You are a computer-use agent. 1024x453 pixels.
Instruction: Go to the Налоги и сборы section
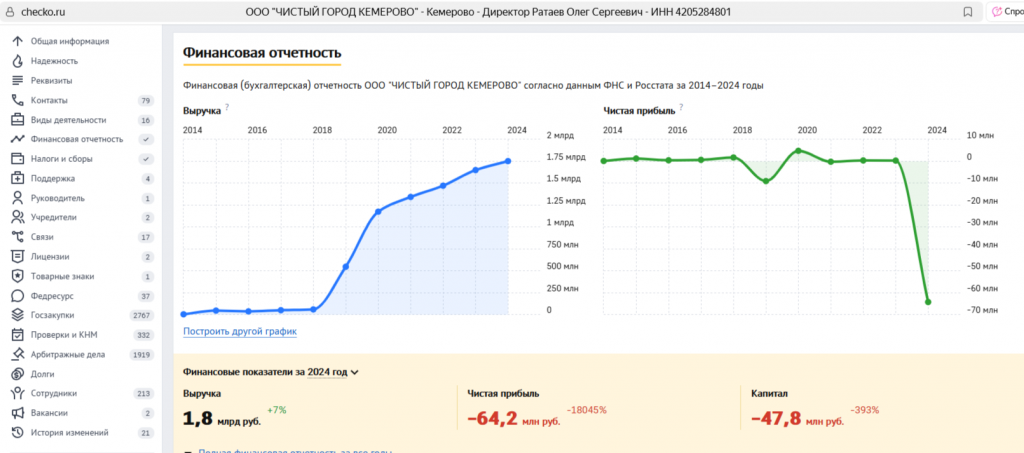point(65,159)
